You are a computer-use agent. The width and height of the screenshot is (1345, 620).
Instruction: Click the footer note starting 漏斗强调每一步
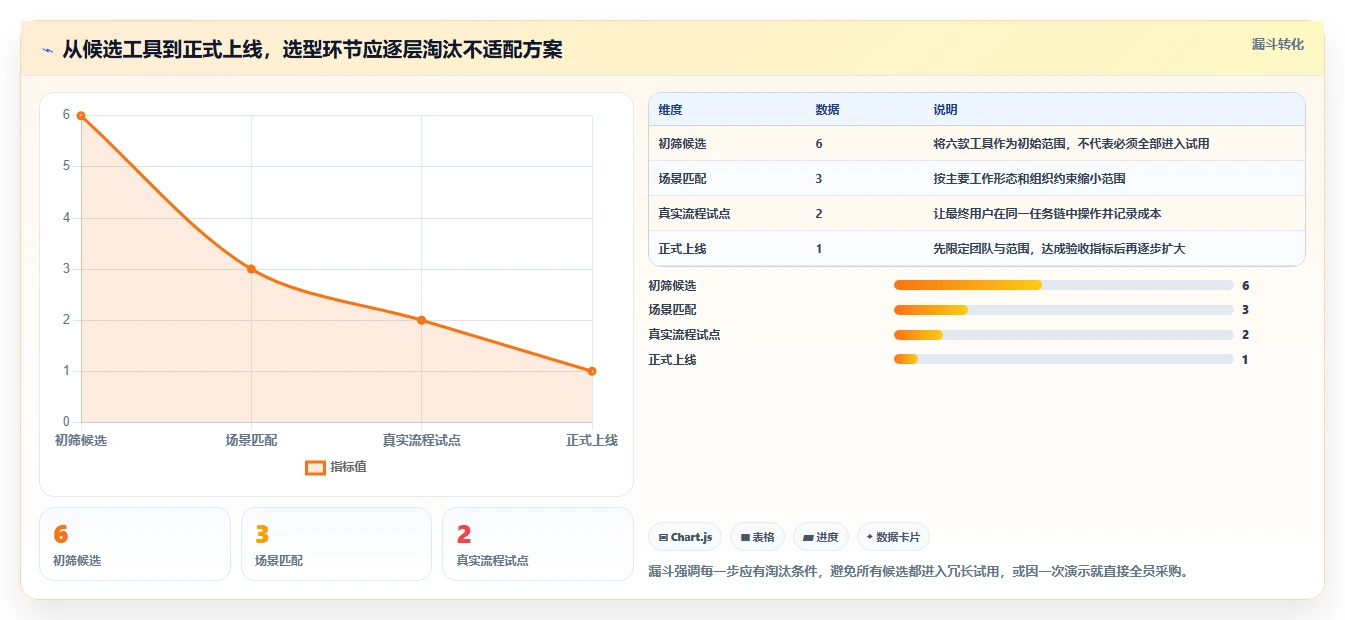point(918,572)
